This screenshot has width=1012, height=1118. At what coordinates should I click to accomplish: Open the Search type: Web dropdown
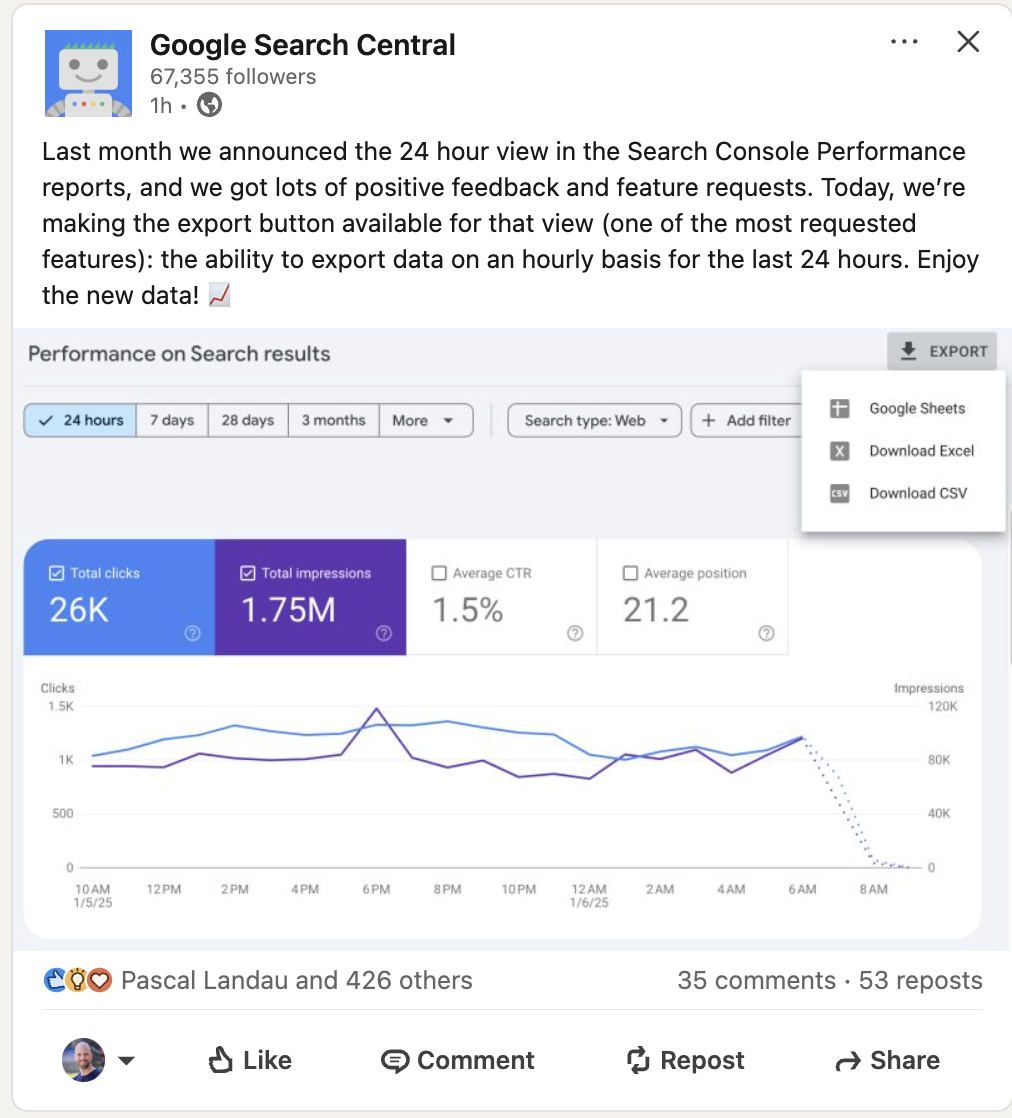coord(594,420)
